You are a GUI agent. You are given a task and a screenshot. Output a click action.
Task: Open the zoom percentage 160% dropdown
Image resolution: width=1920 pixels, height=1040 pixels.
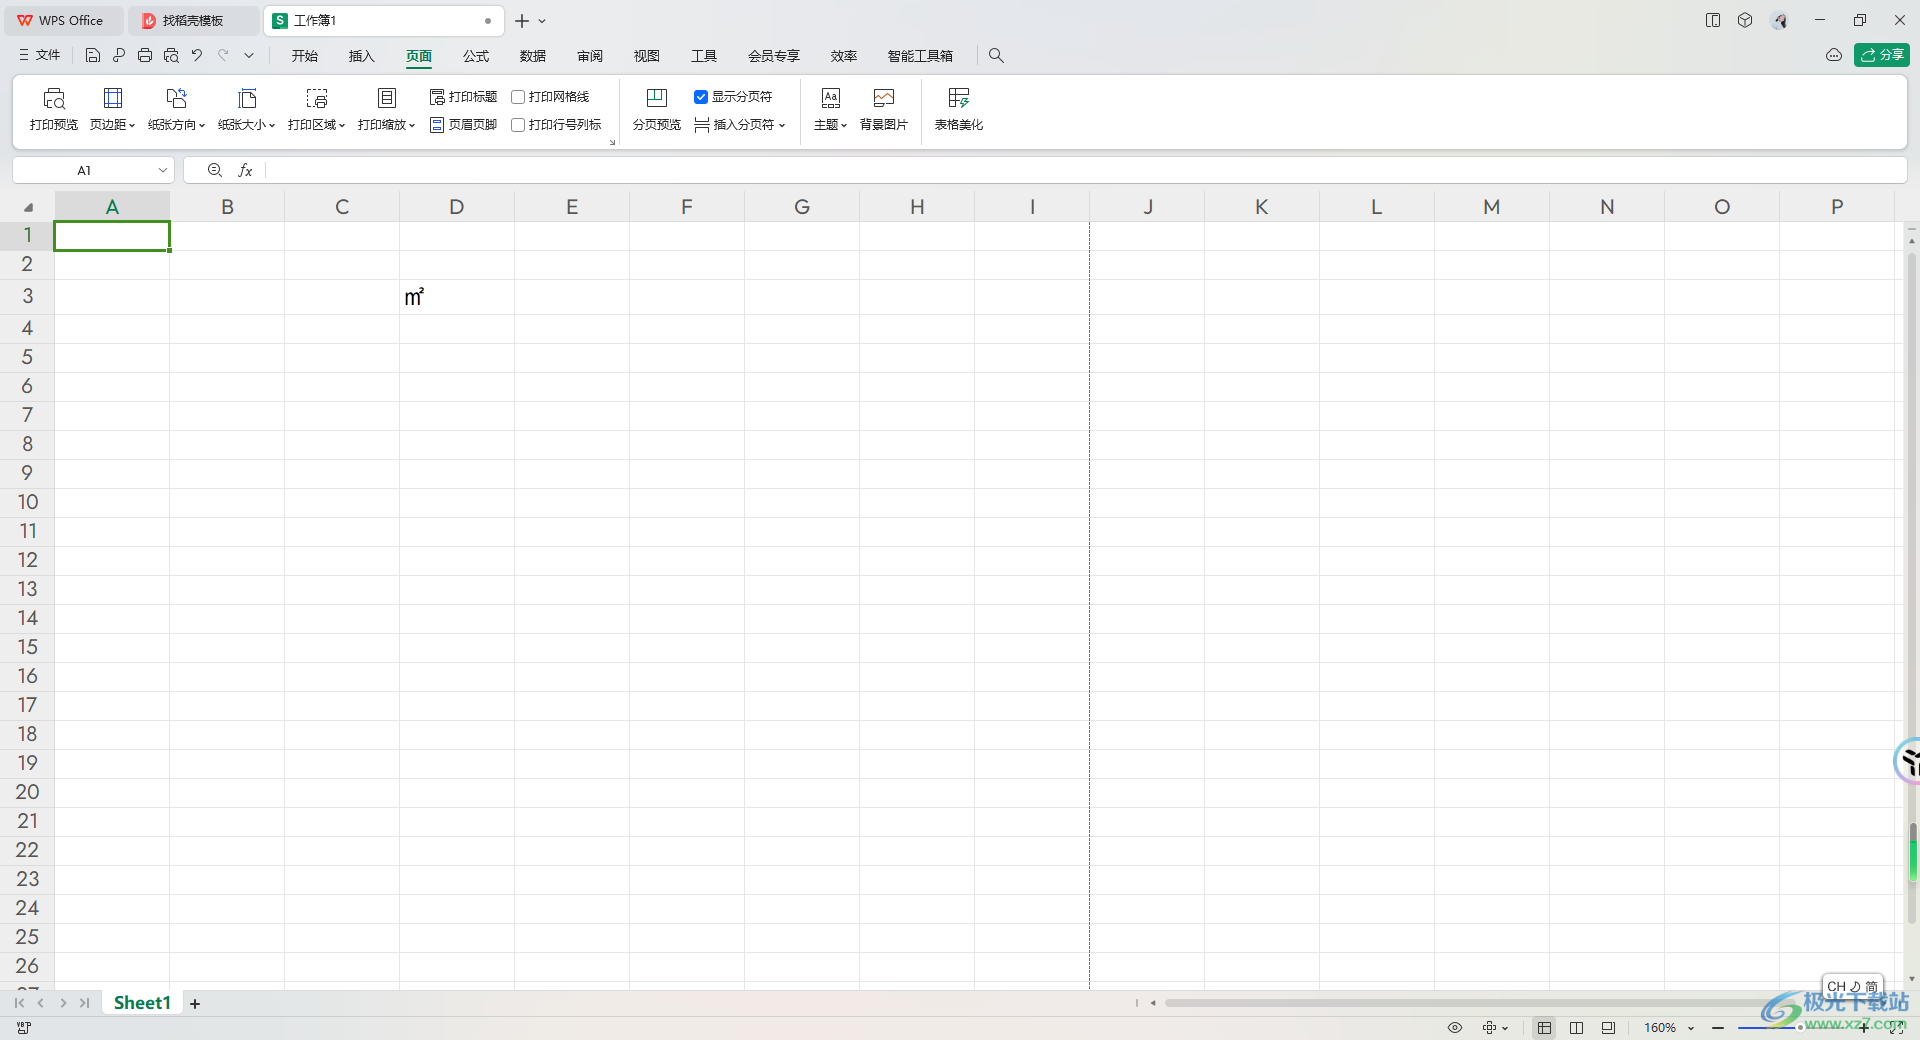coord(1691,1028)
